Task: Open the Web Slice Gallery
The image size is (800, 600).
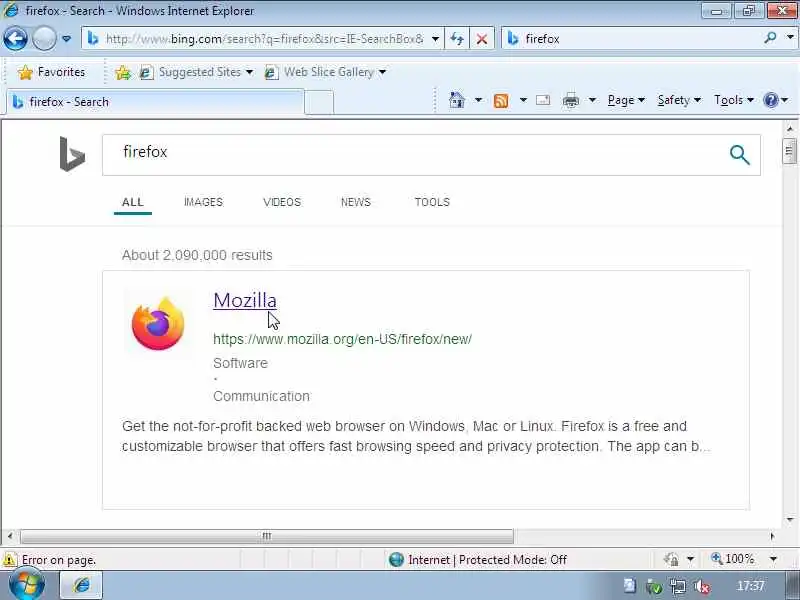Action: (326, 72)
